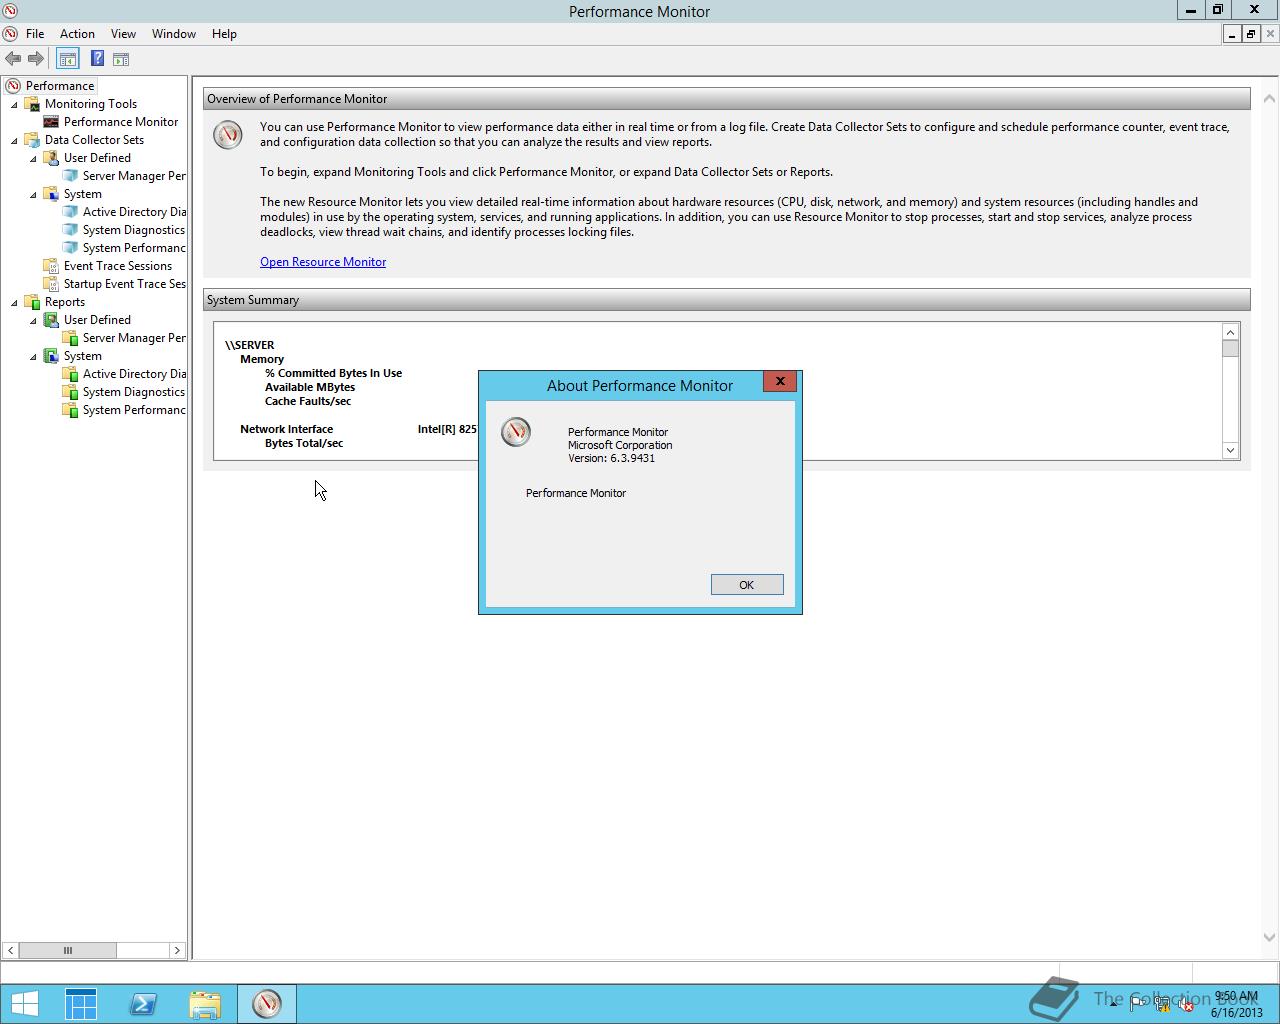This screenshot has height=1024, width=1280.
Task: Click "Version: 6.3.9431" text in dialog
Action: 611,458
